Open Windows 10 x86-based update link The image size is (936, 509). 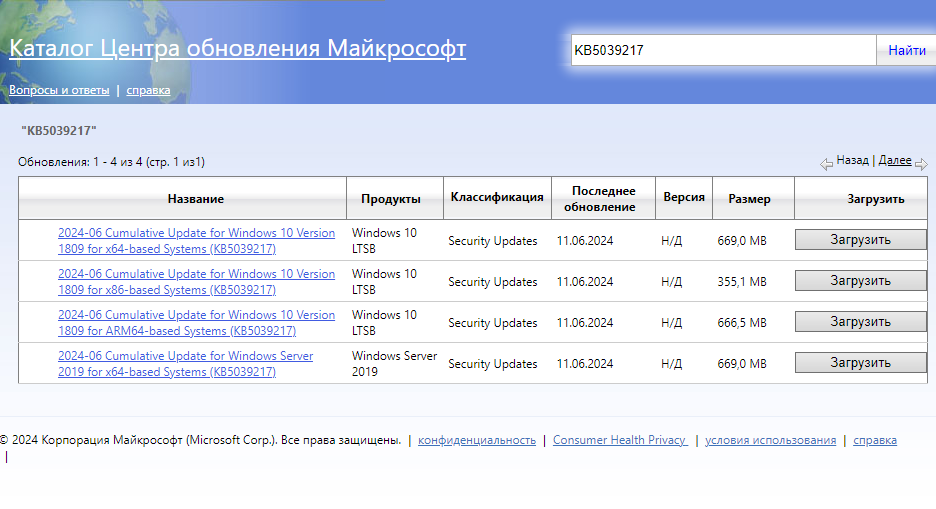[x=196, y=281]
